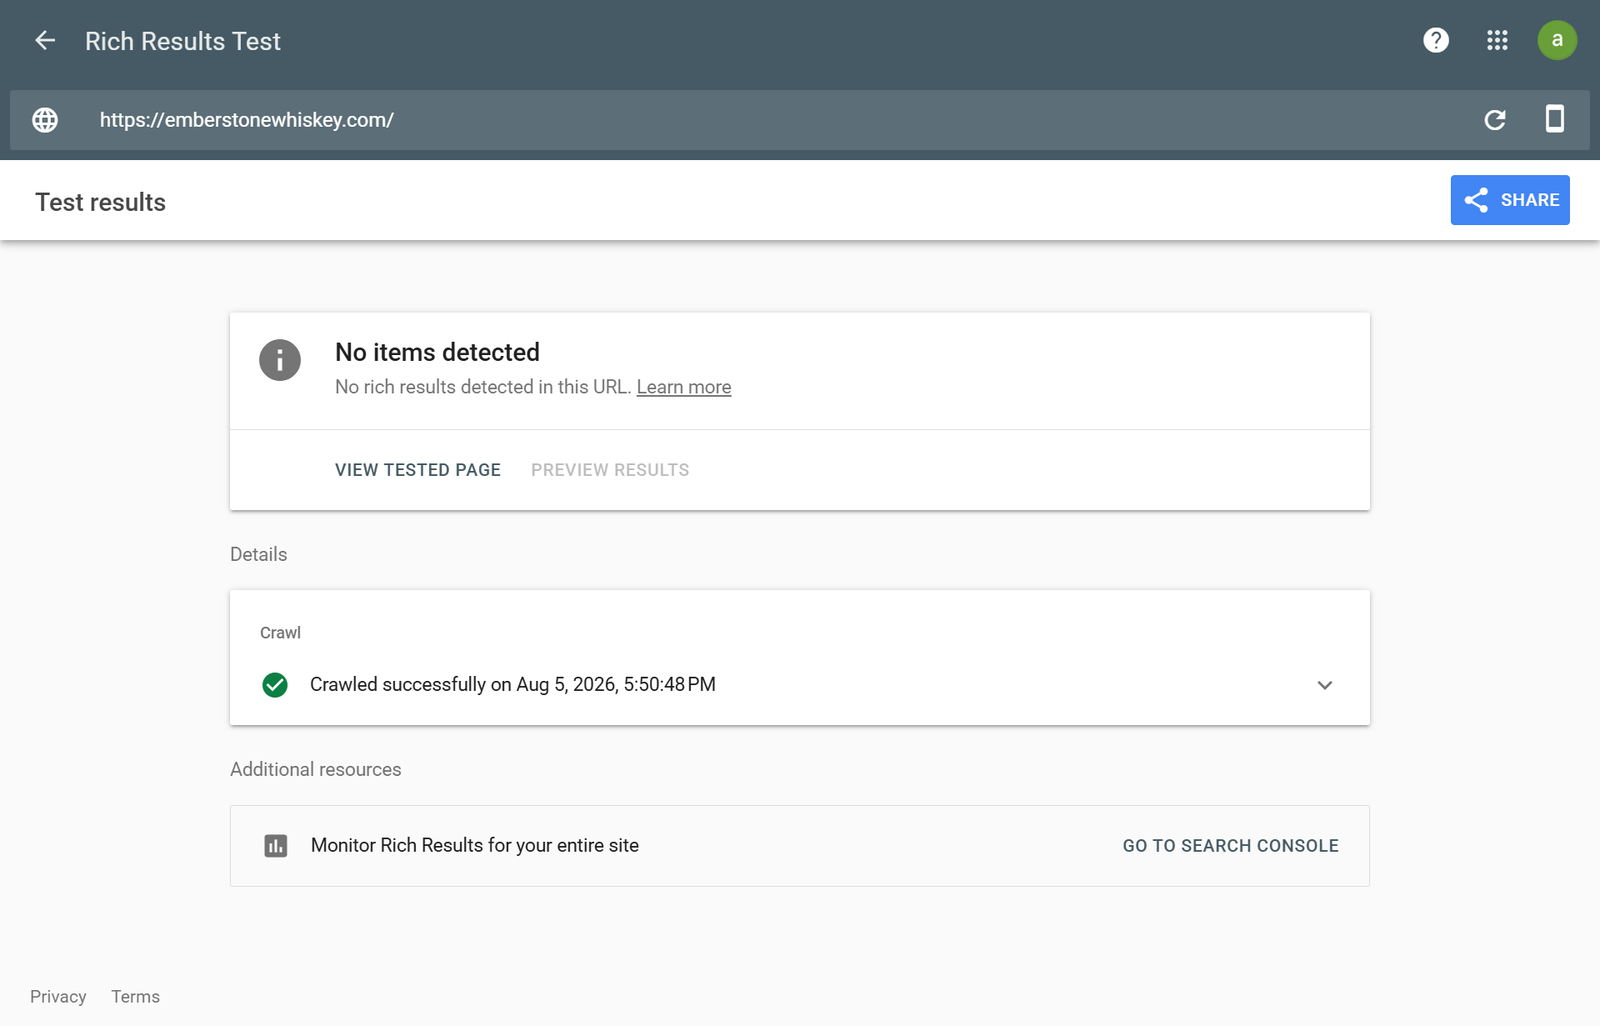1600x1026 pixels.
Task: Click the Details section label
Action: tap(259, 555)
